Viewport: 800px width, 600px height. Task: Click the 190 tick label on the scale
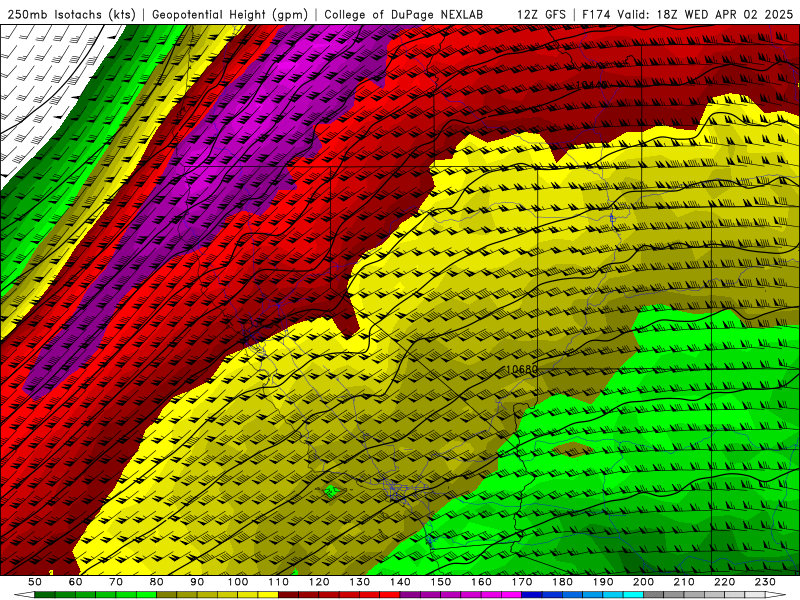pyautogui.click(x=603, y=582)
